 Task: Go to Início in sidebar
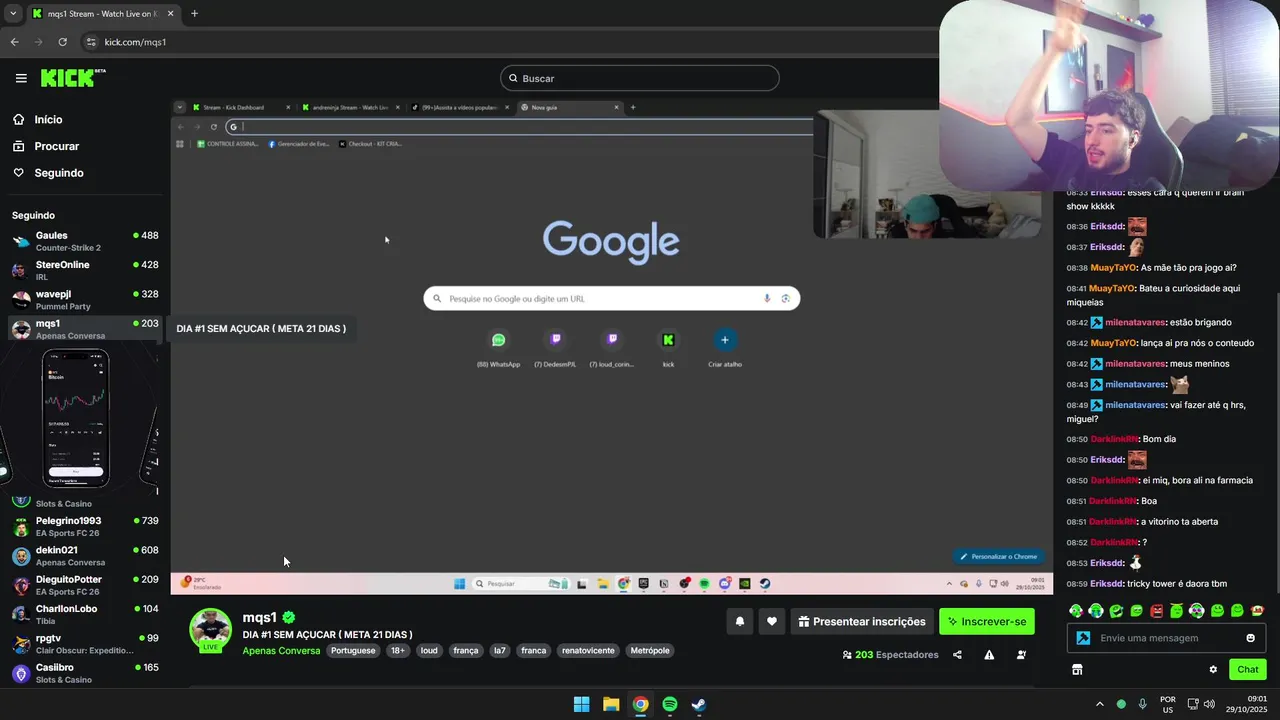(48, 119)
